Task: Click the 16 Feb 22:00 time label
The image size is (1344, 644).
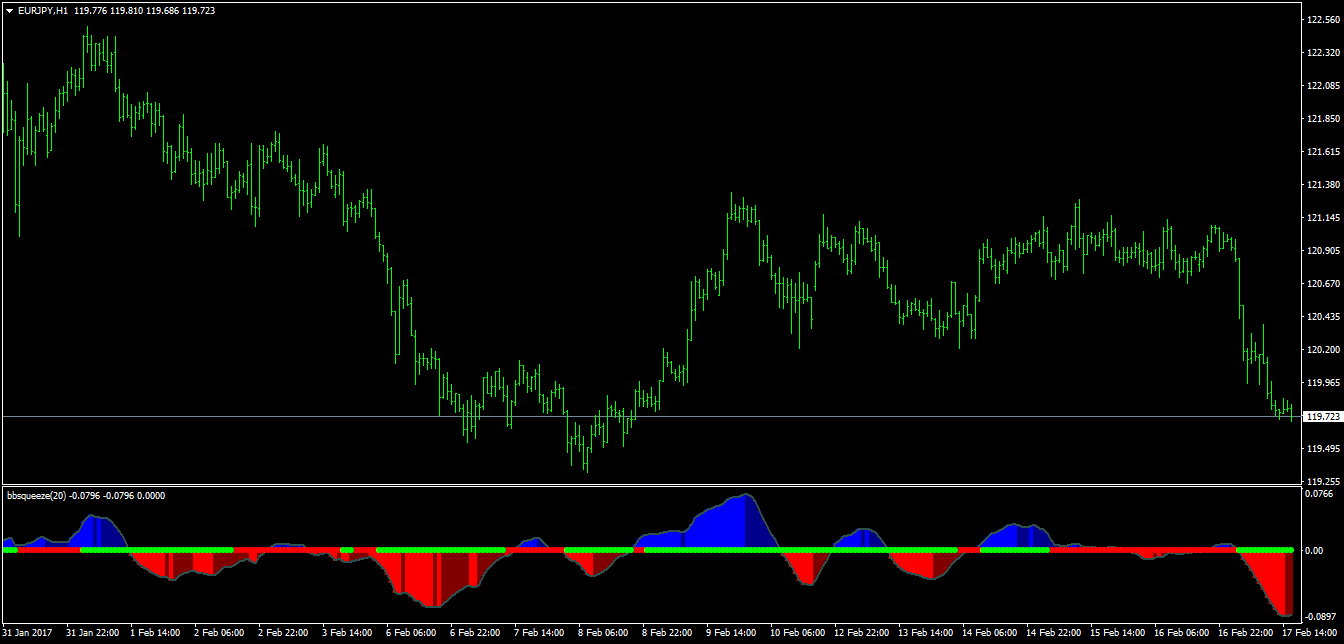Action: [1246, 634]
